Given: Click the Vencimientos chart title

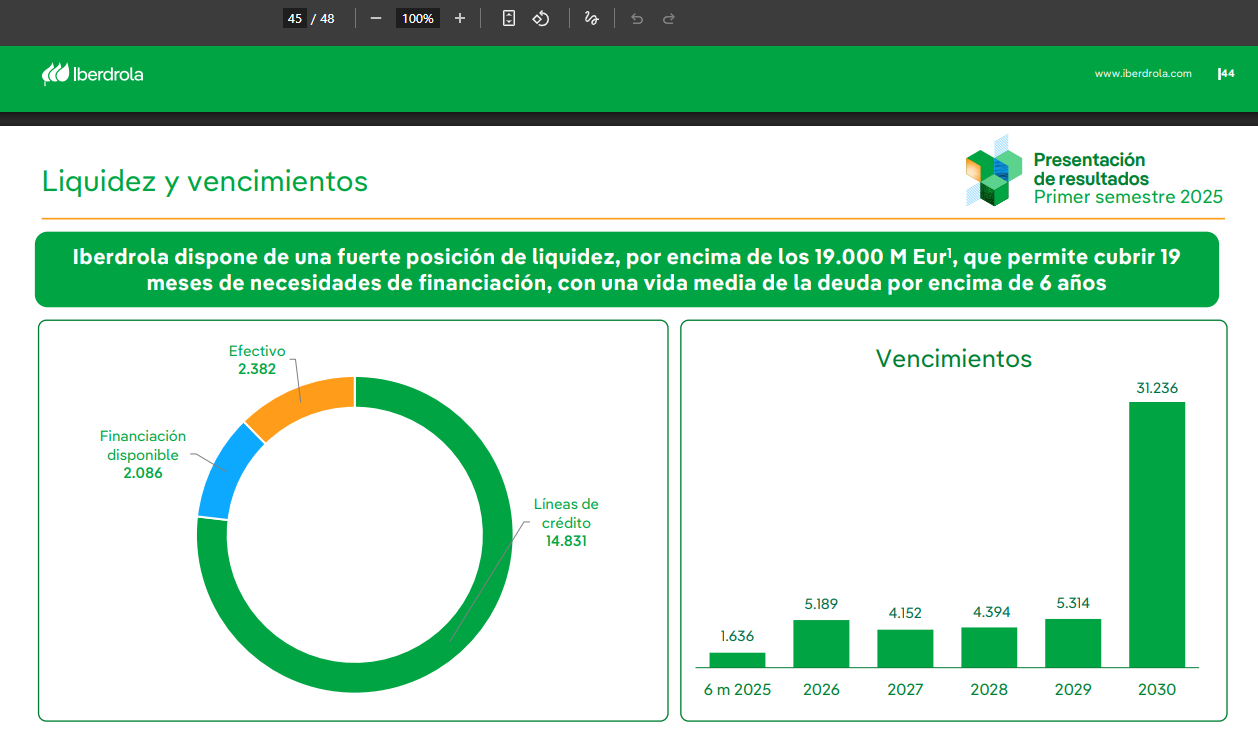Looking at the screenshot, I should click(953, 358).
